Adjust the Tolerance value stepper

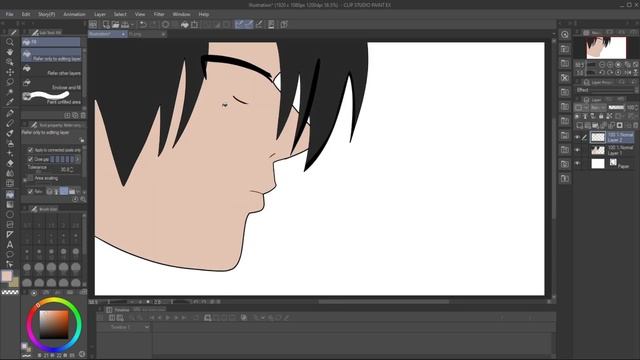point(72,169)
